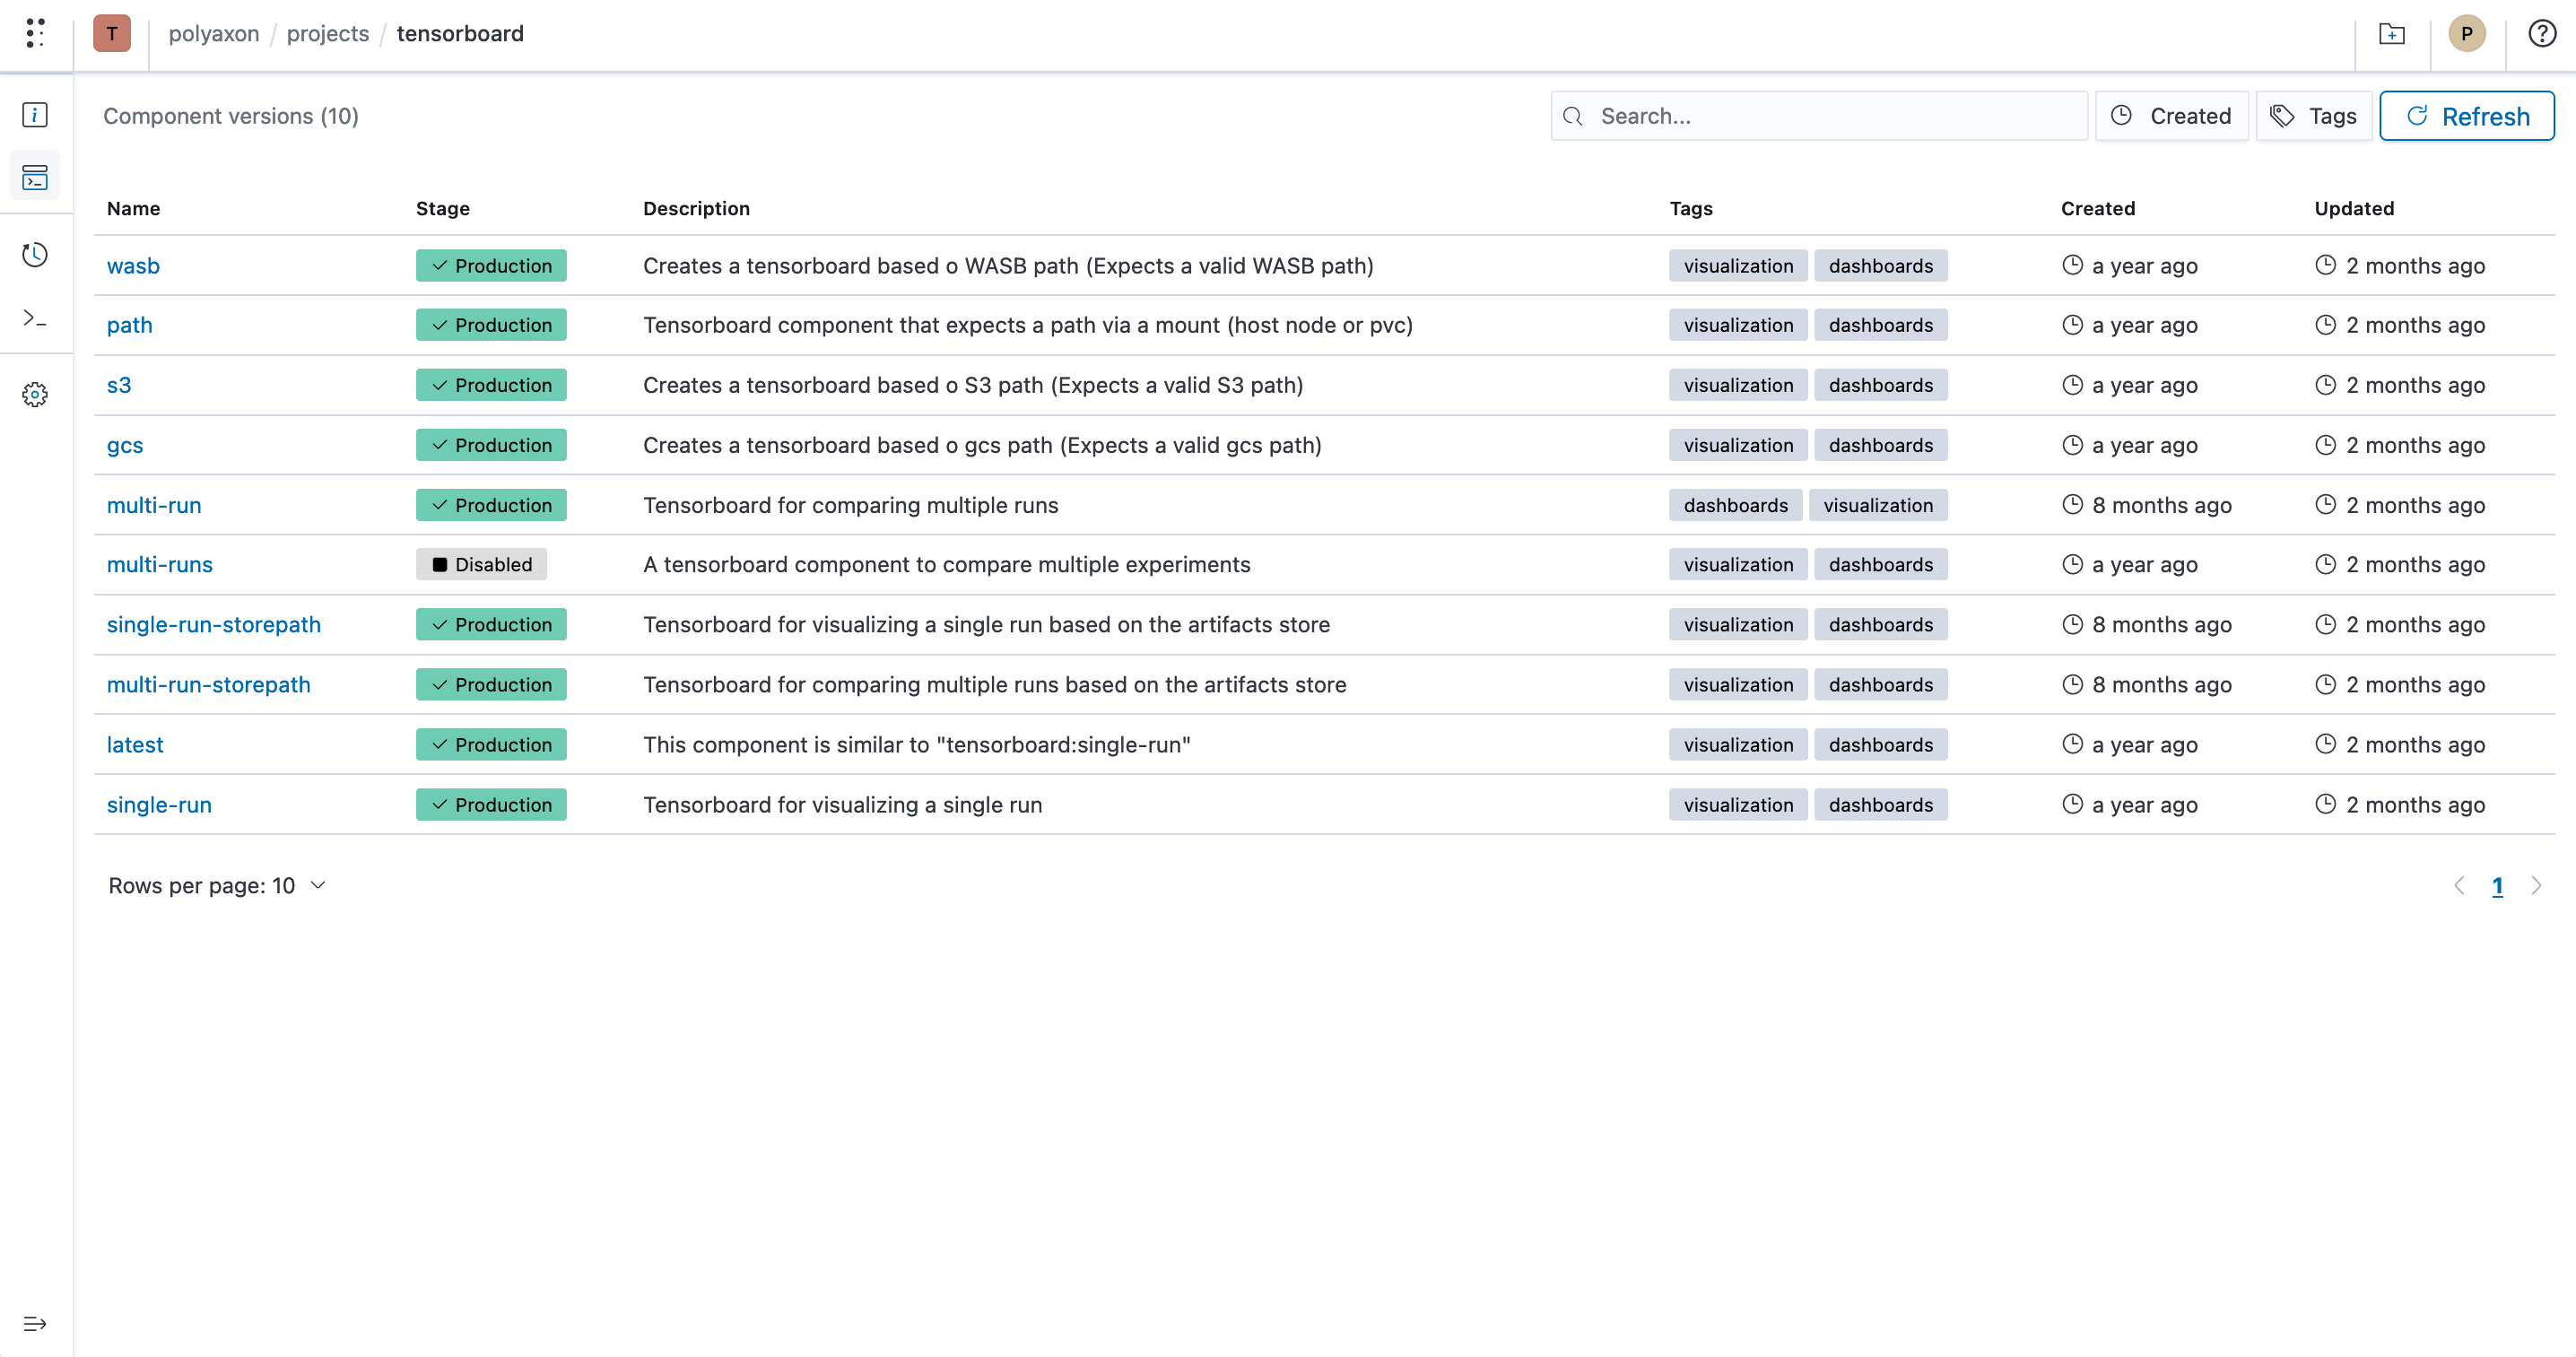This screenshot has height=1357, width=2576.
Task: Click visualization tag in gcs row
Action: point(1738,445)
